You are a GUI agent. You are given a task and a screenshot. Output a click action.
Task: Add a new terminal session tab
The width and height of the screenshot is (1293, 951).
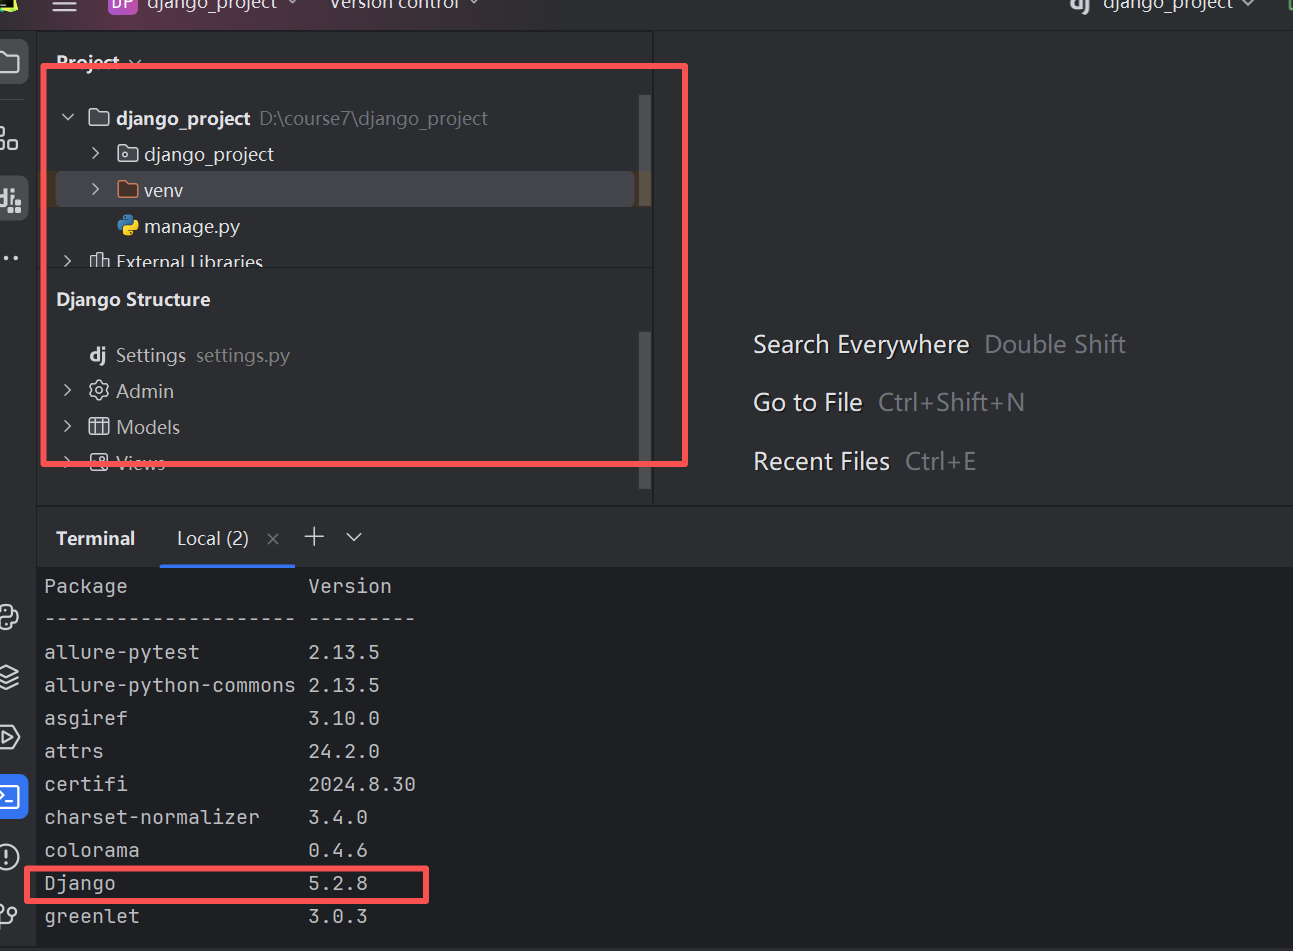[x=314, y=537]
